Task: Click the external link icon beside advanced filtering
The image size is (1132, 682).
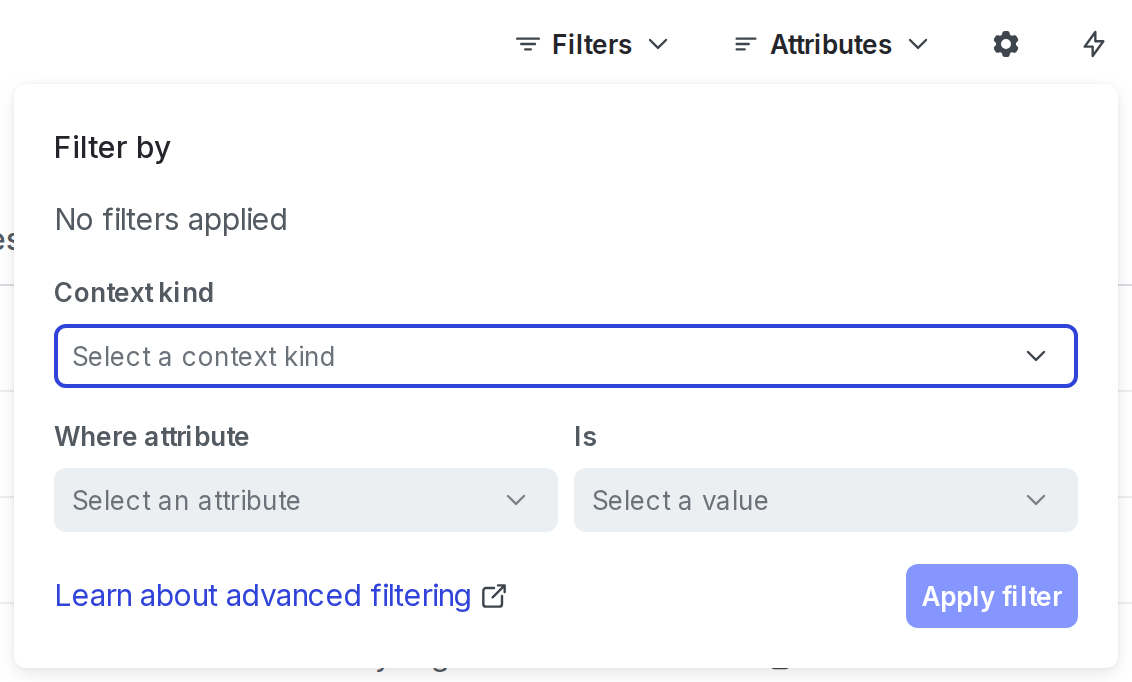Action: (x=493, y=596)
